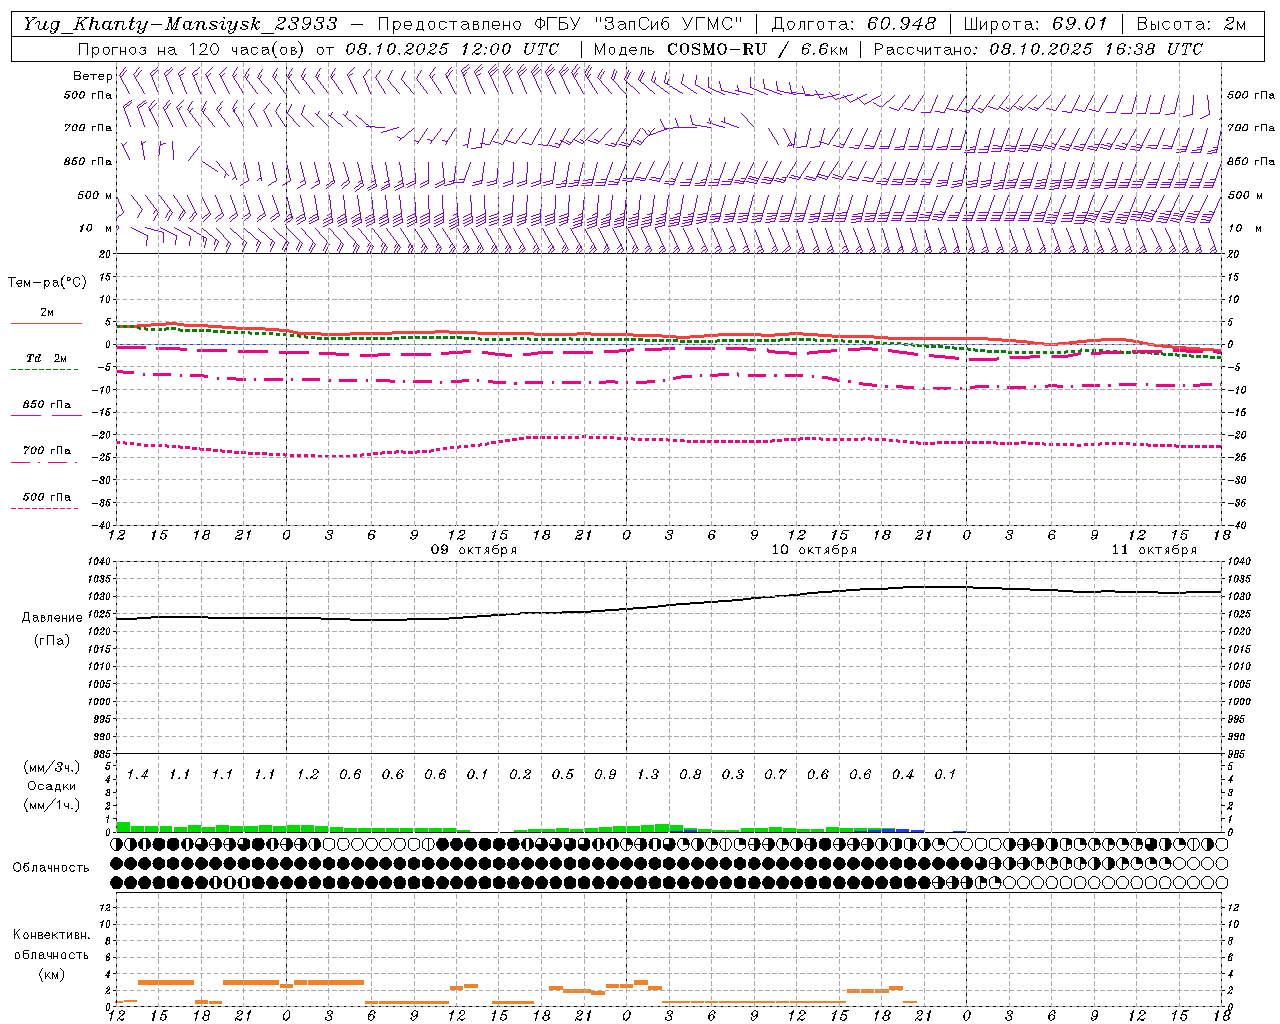Click the (мм/1ч.) unit label
The height and width of the screenshot is (1024, 1280).
pyautogui.click(x=51, y=805)
